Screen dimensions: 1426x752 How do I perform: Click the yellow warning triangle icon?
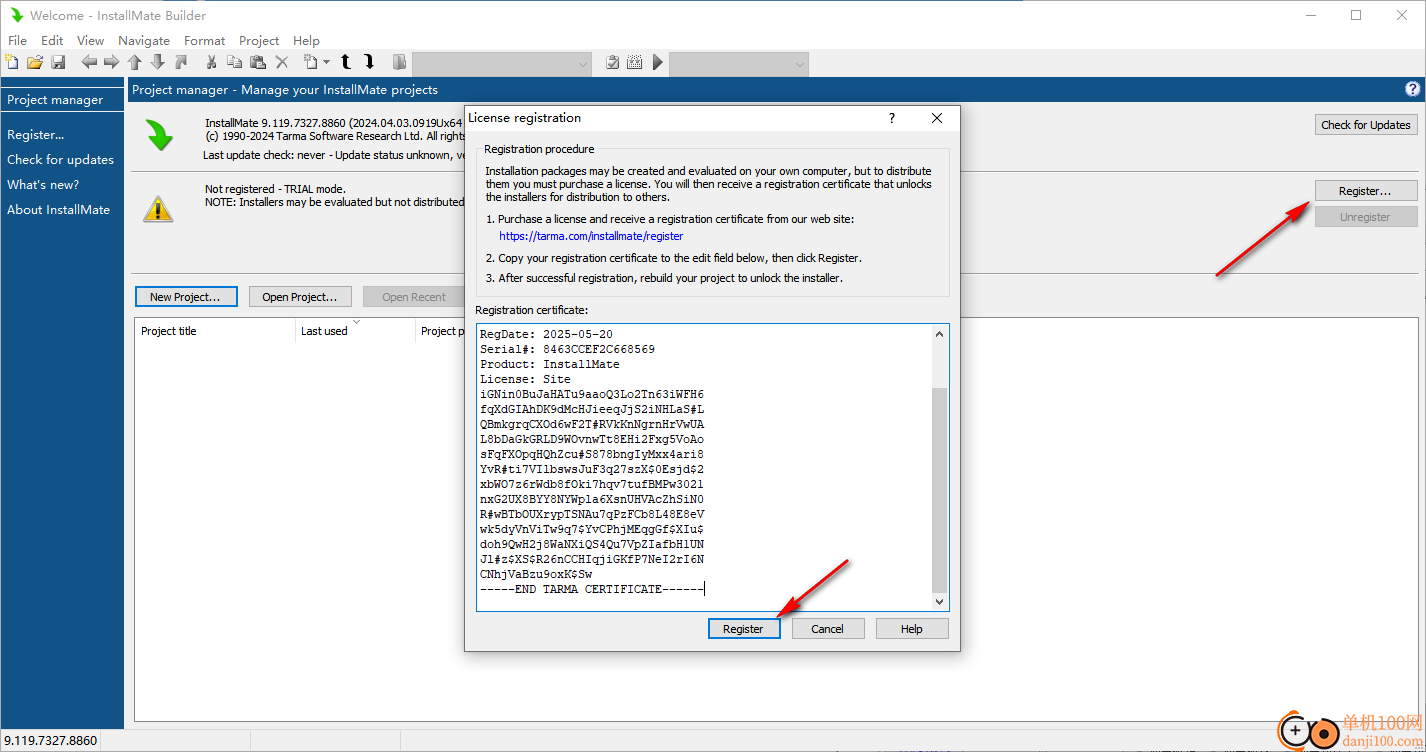coord(158,208)
